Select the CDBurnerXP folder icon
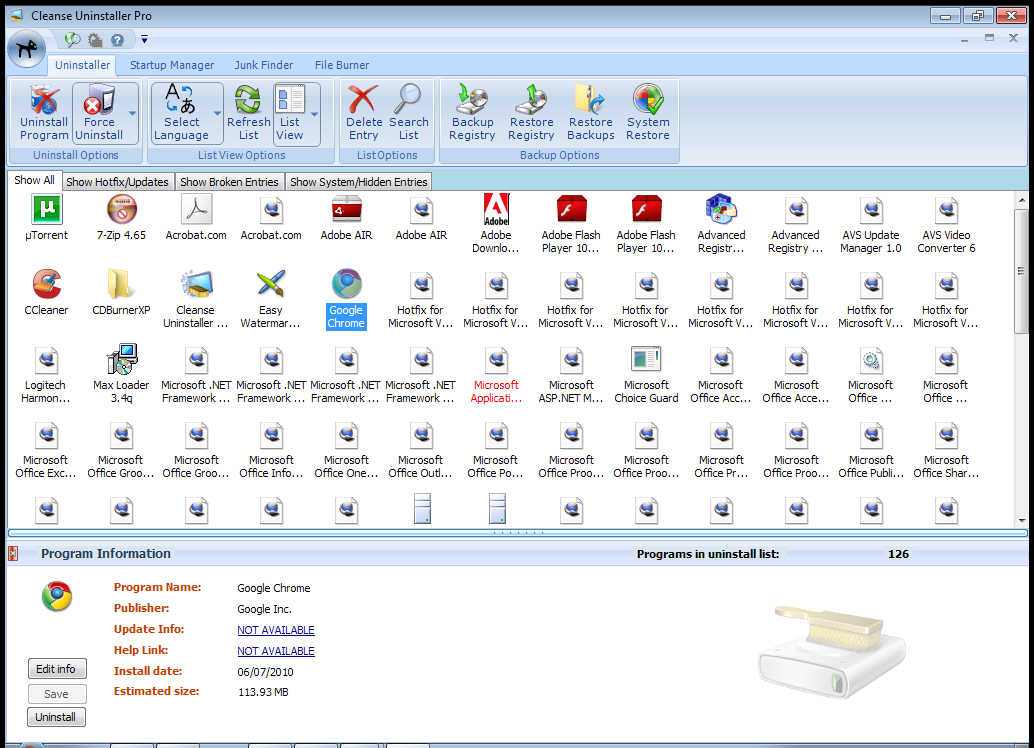This screenshot has height=748, width=1034. (121, 284)
